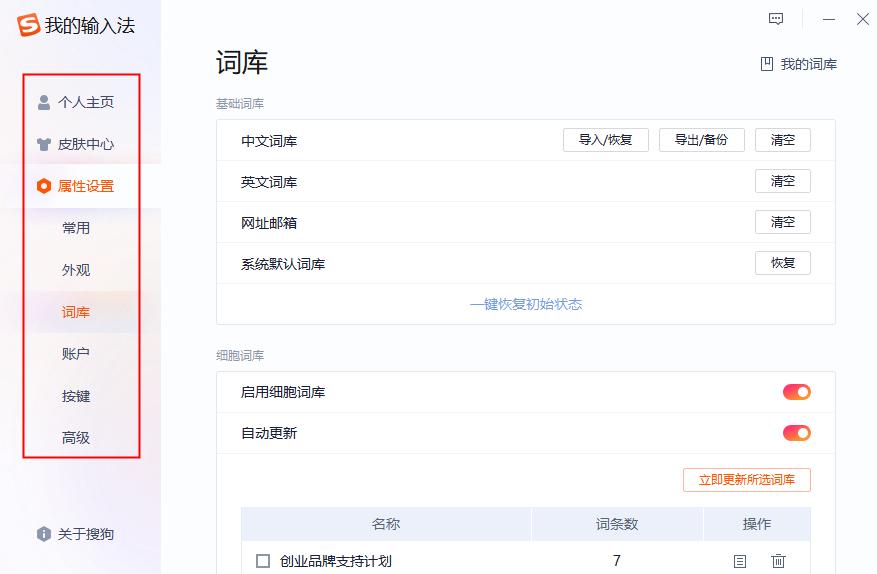
Task: Click 导出/备份 for 中文词库
Action: (x=702, y=140)
